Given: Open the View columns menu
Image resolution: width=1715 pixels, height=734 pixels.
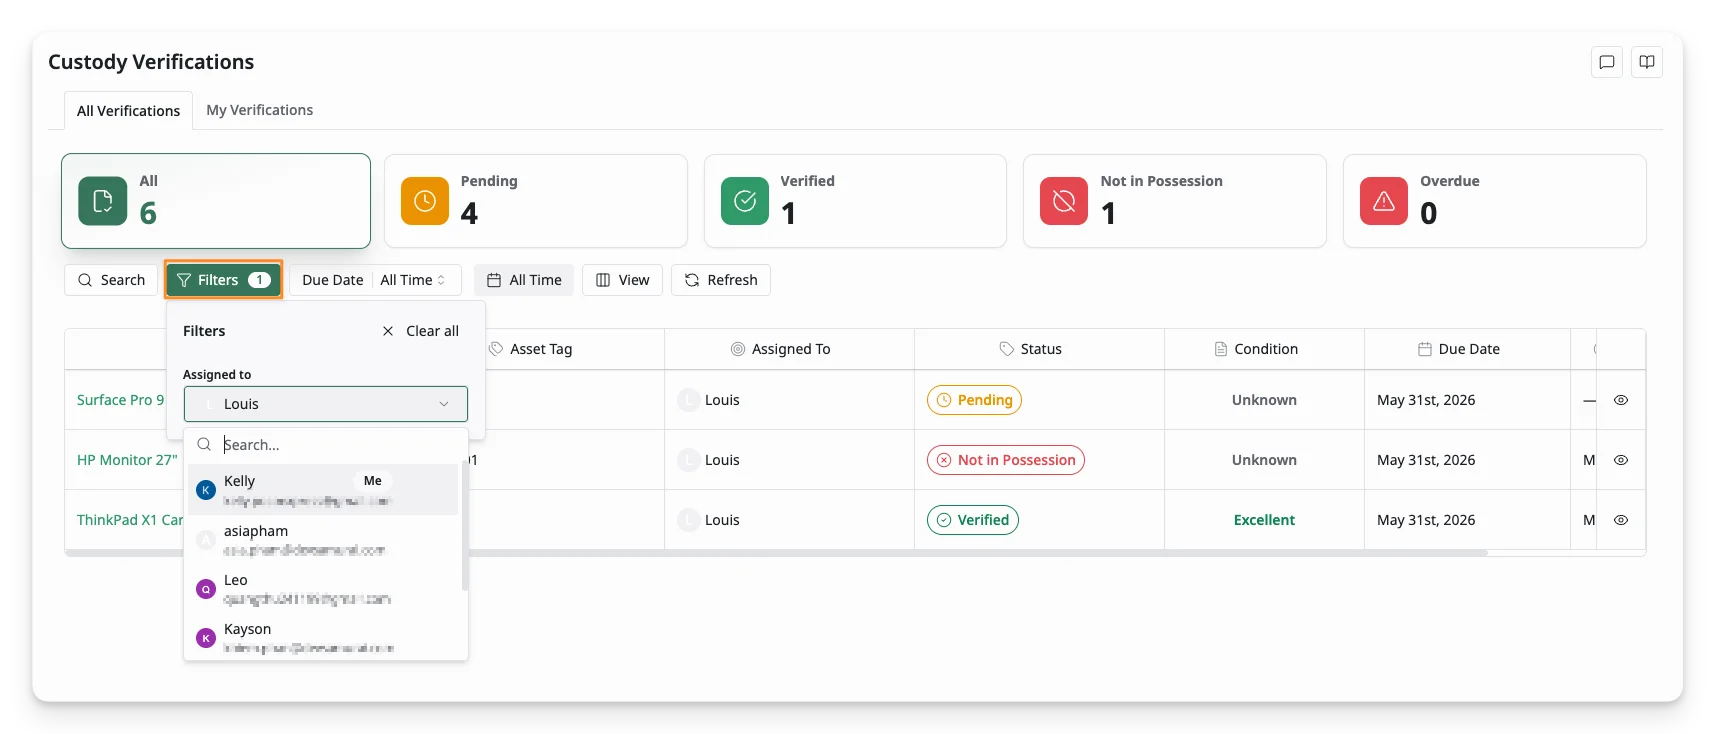Looking at the screenshot, I should (x=623, y=280).
